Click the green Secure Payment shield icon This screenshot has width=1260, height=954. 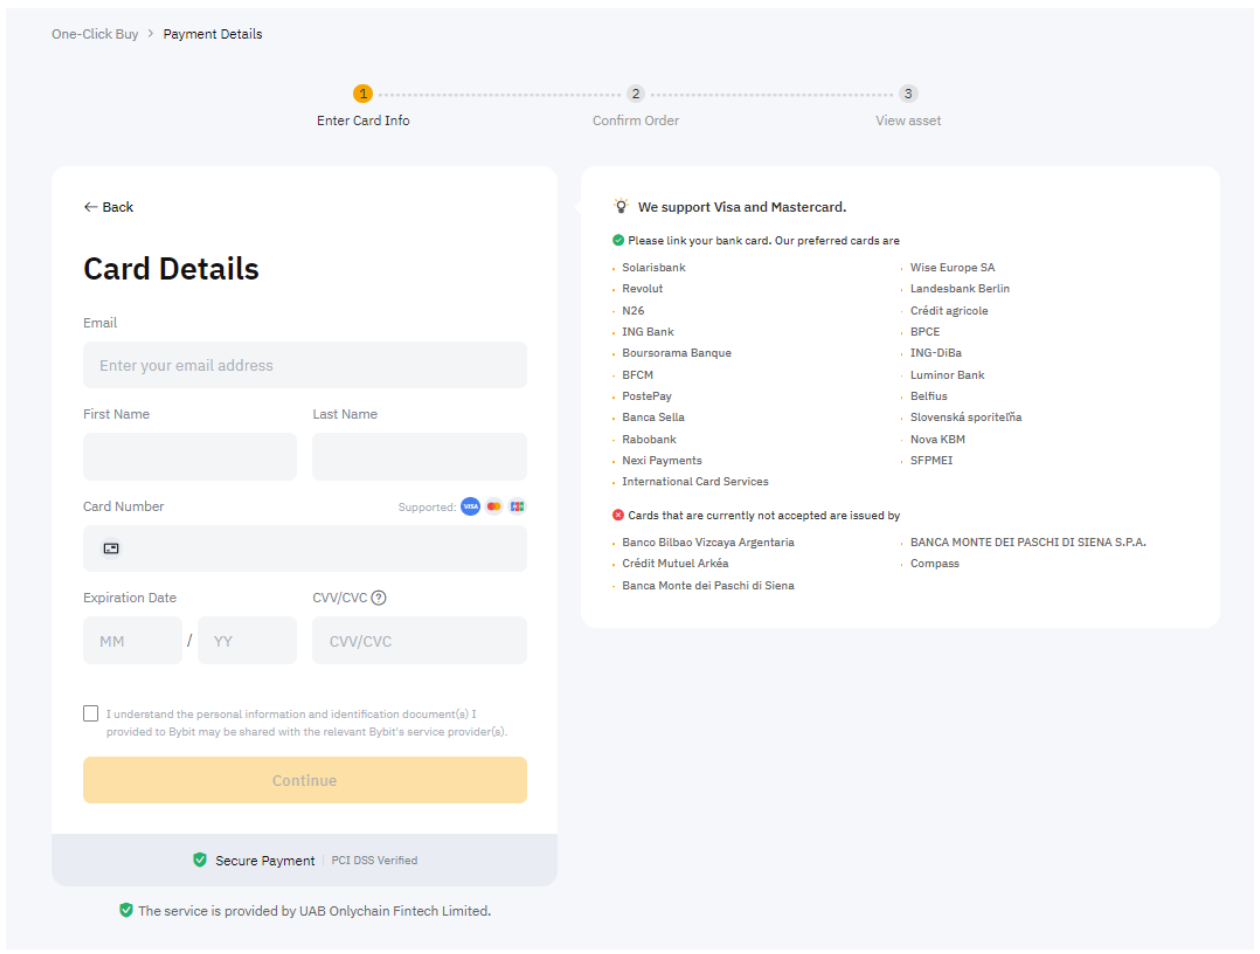click(200, 860)
